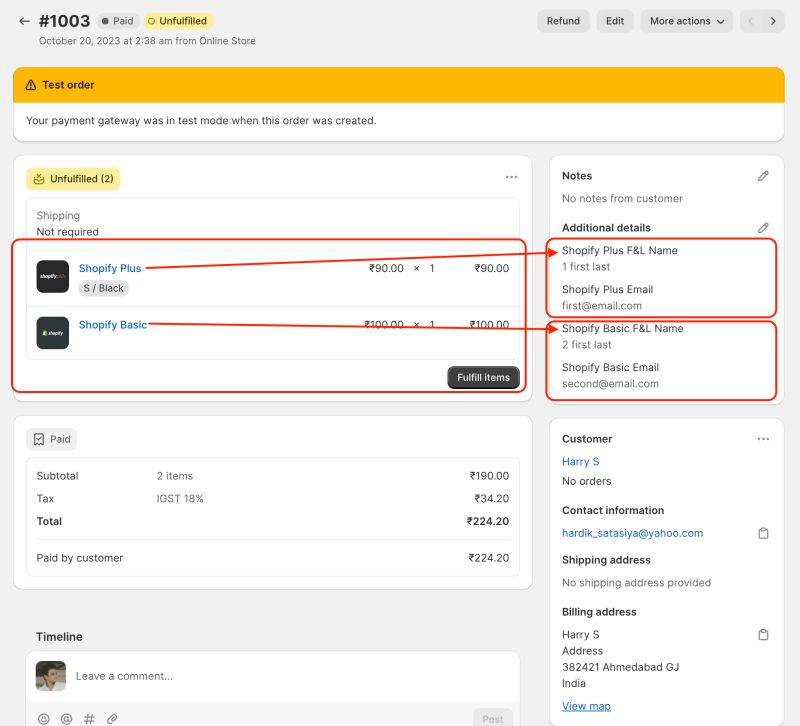800x726 pixels.
Task: Insert an emoji into the timeline comment
Action: (x=42, y=718)
